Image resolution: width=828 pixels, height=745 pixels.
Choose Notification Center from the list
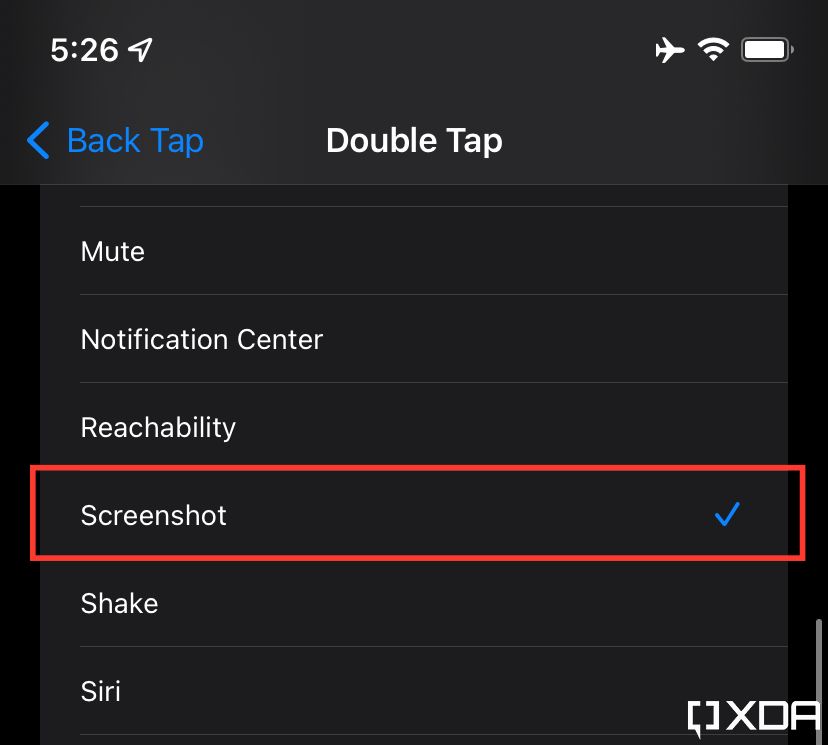201,340
